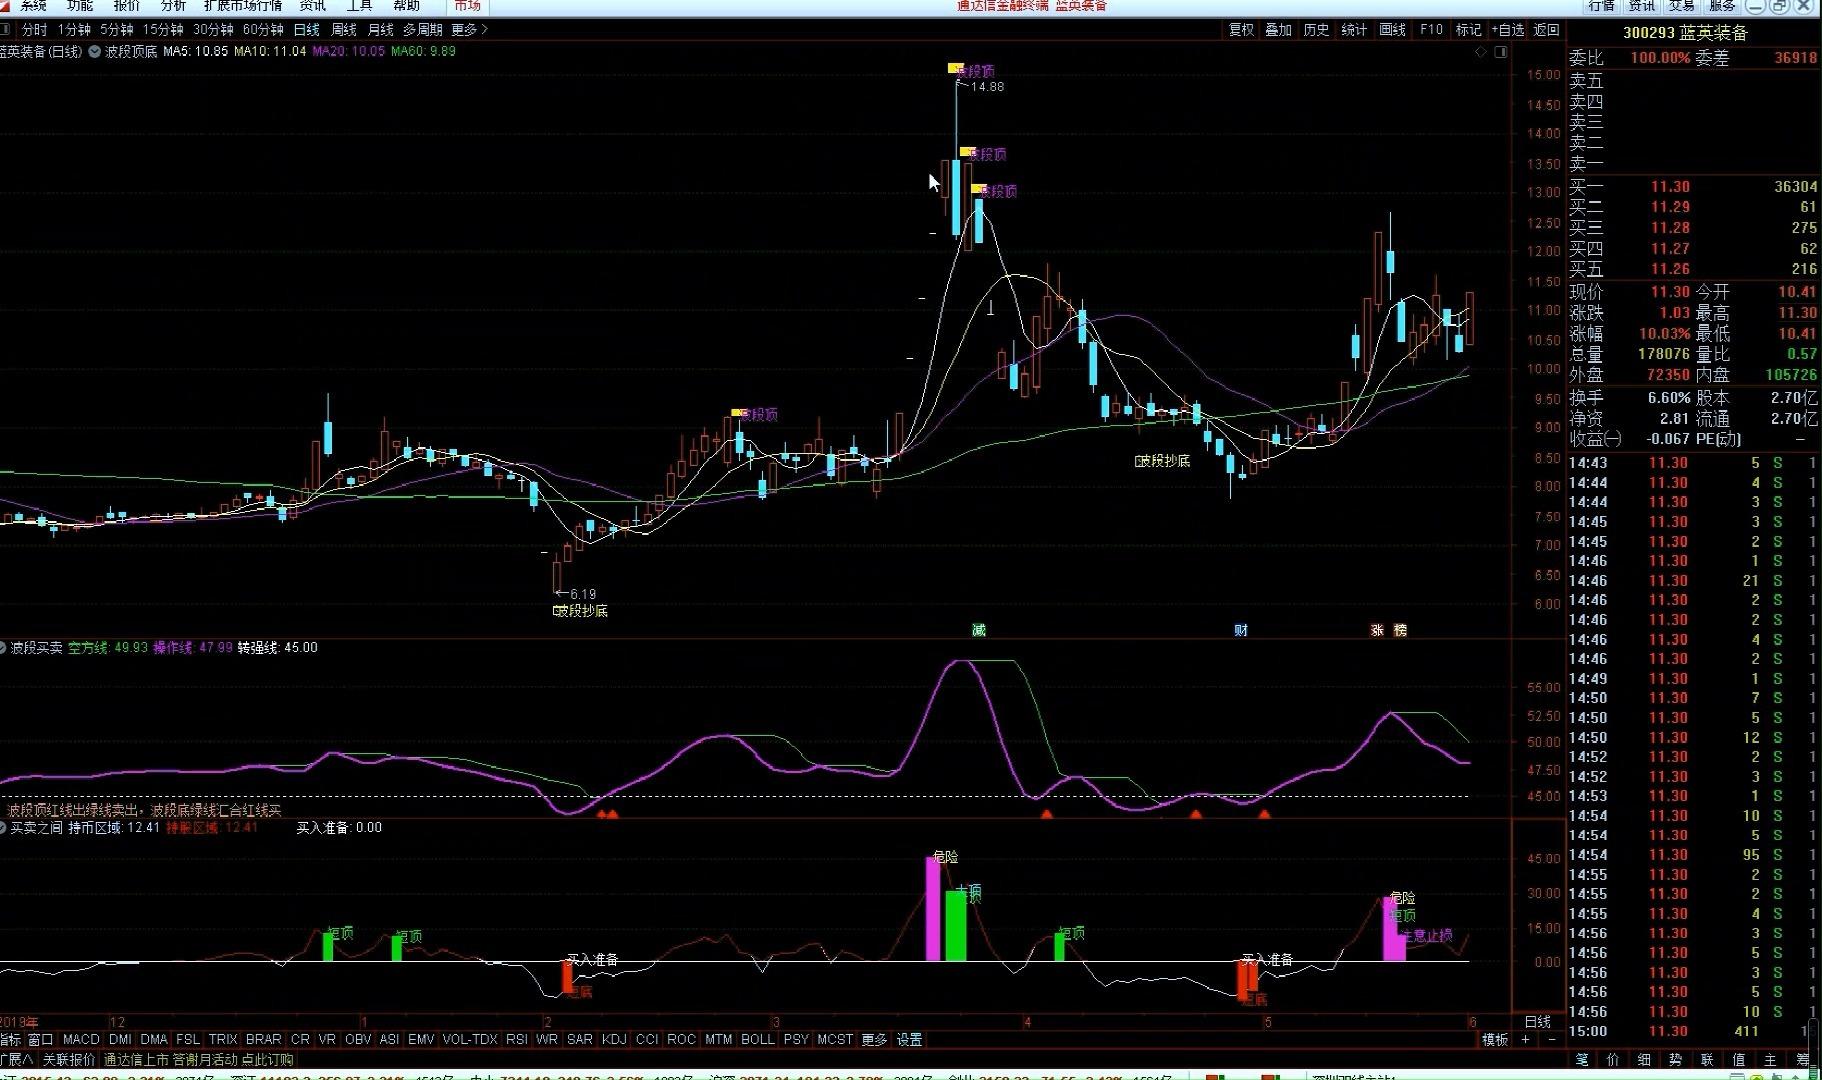Select the 60分钟 period

[264, 30]
